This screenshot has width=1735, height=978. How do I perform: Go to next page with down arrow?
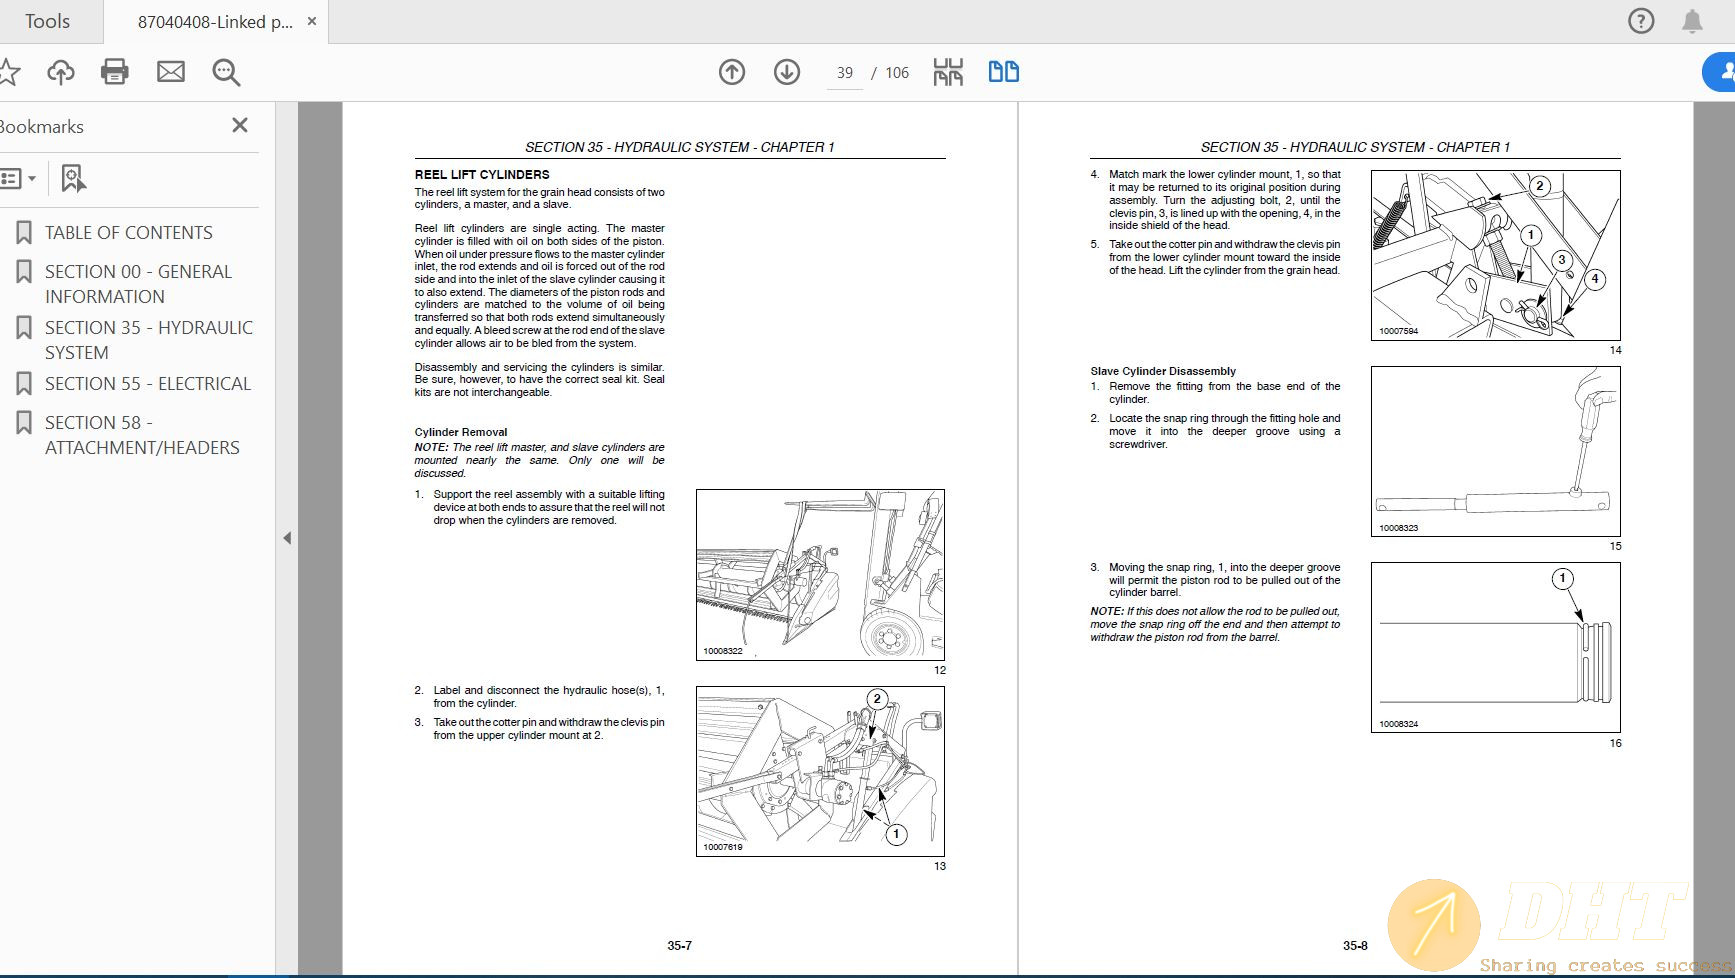(x=787, y=72)
